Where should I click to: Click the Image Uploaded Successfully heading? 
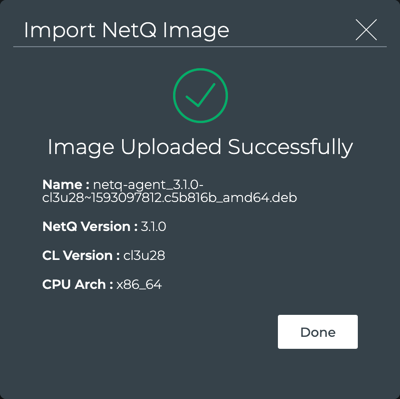pyautogui.click(x=200, y=147)
